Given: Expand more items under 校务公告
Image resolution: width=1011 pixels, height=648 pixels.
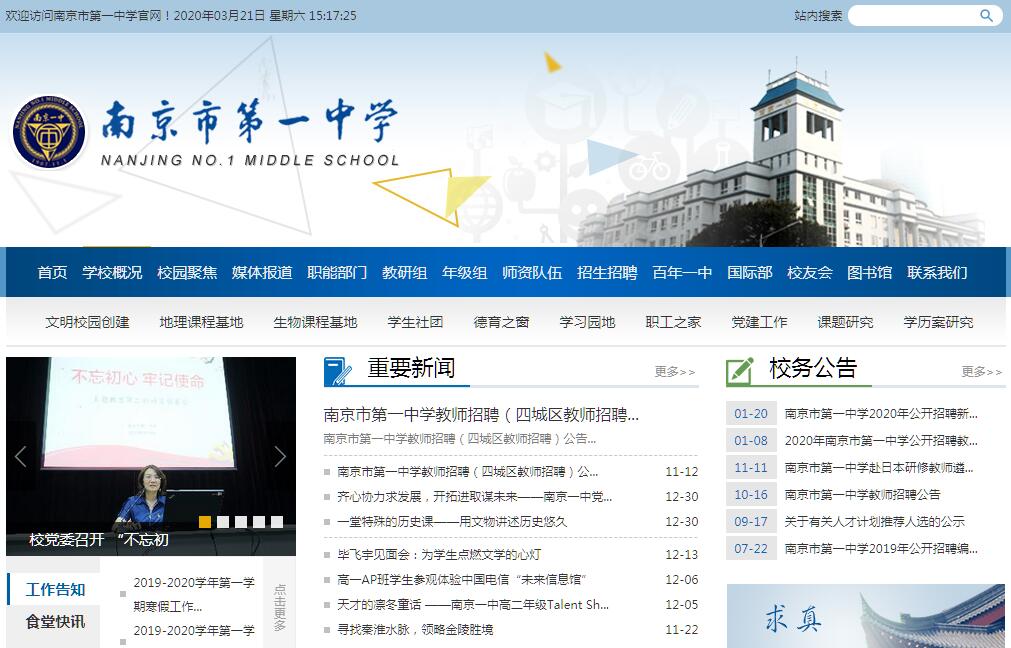Looking at the screenshot, I should (981, 372).
